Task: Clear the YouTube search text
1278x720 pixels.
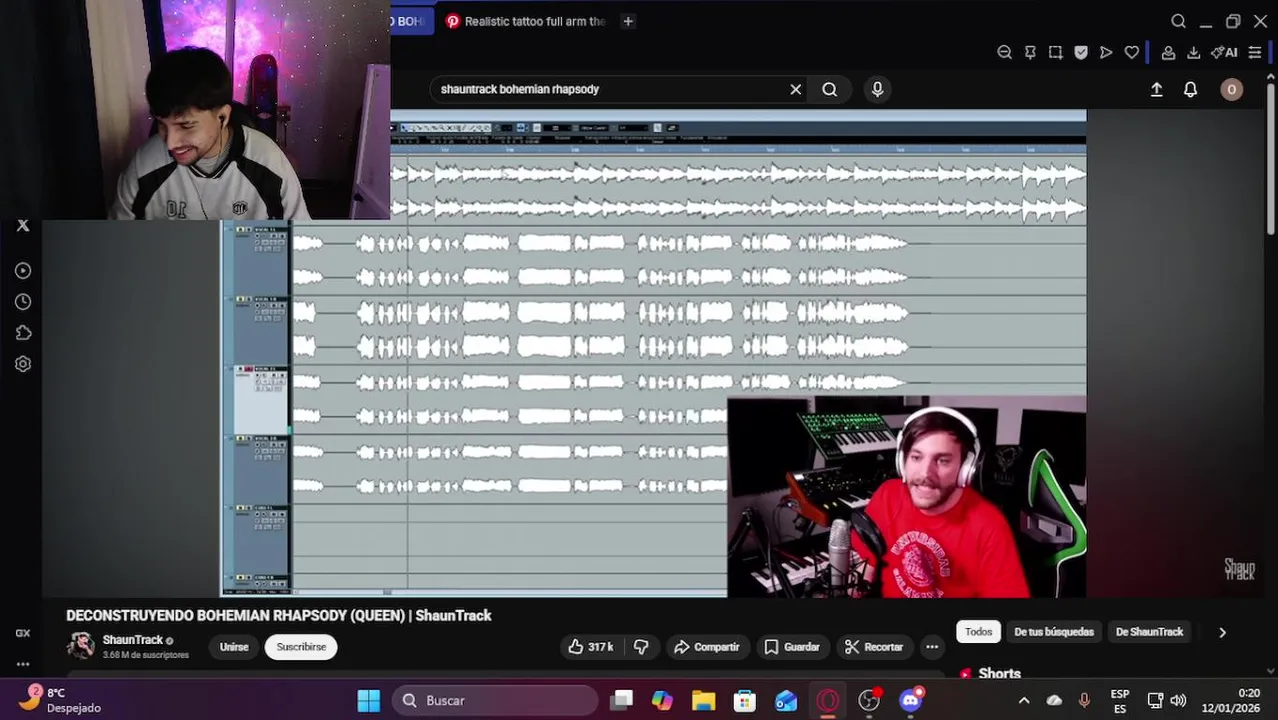Action: click(x=795, y=89)
